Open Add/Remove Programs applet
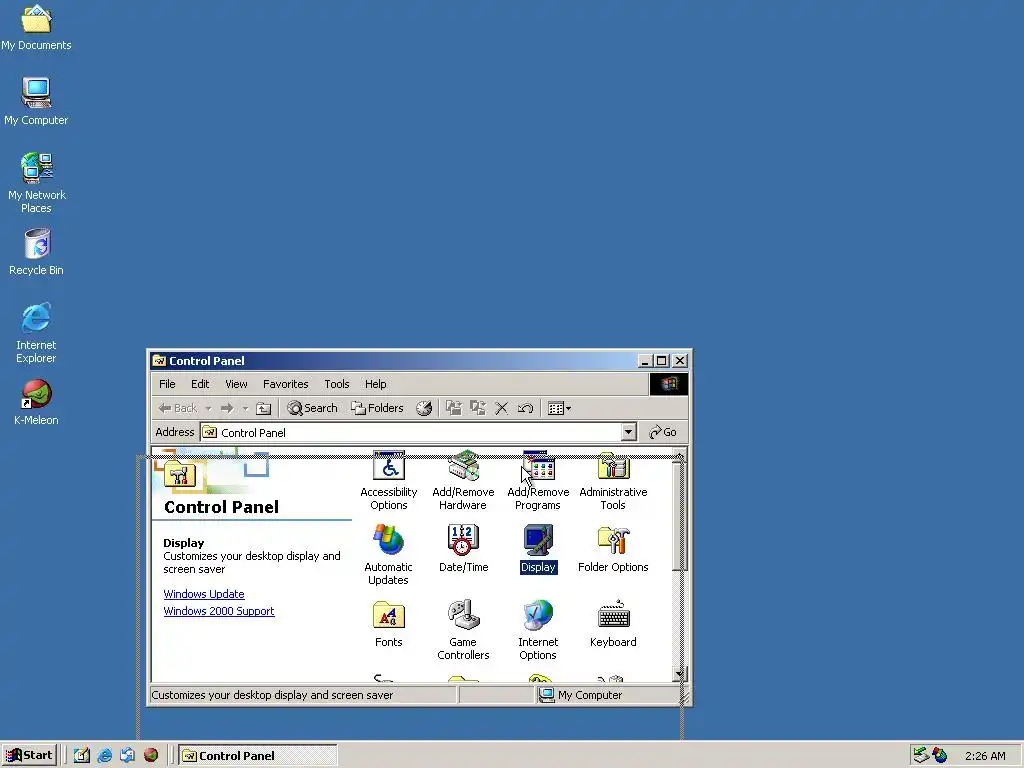Screen dimensions: 1024x768 coord(538,480)
